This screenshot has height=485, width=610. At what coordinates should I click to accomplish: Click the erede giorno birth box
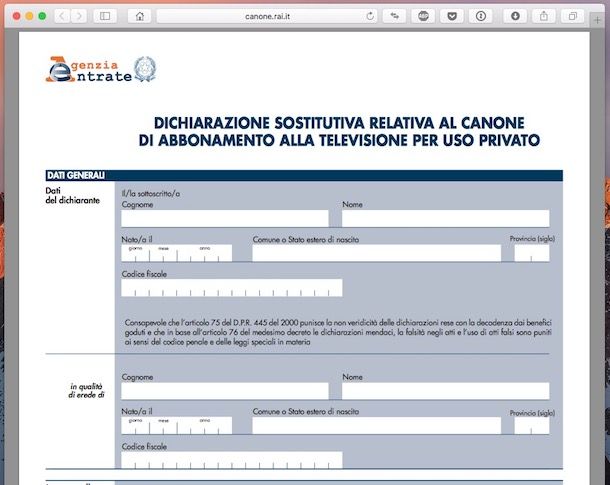point(135,425)
